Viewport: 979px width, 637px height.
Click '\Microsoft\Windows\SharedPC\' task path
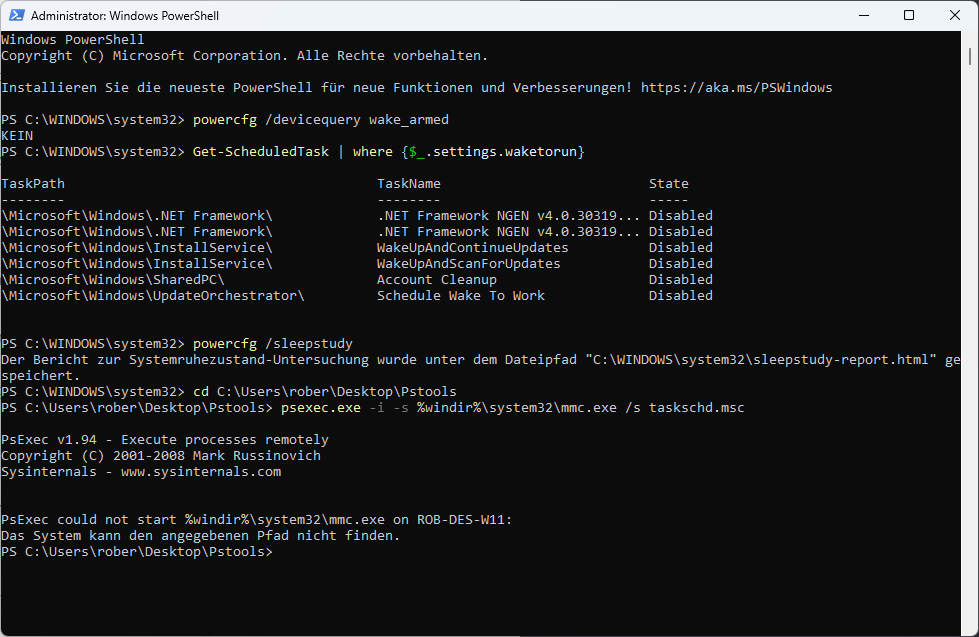(113, 279)
